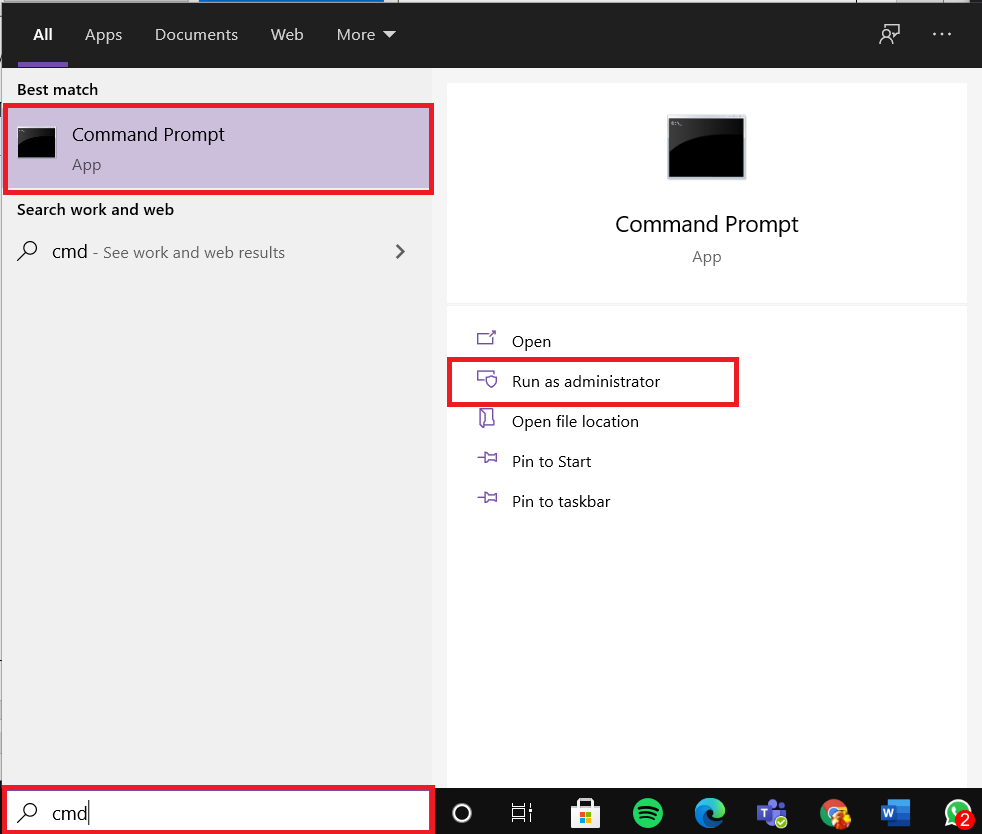Viewport: 982px width, 834px height.
Task: Launch Spotify from the taskbar
Action: point(648,813)
